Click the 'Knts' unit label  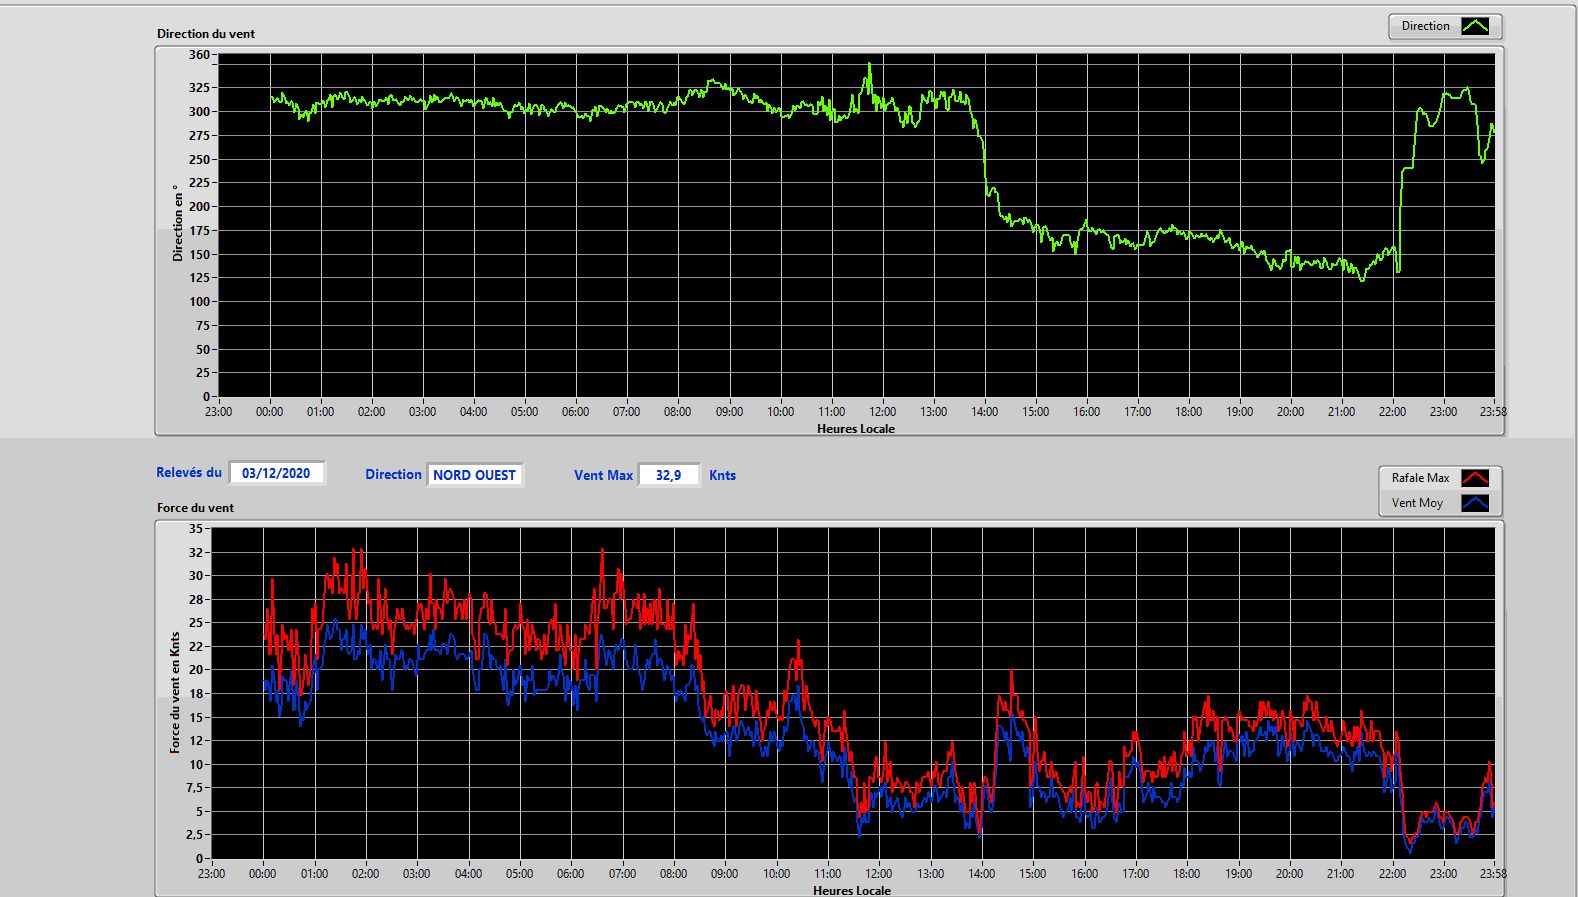722,475
